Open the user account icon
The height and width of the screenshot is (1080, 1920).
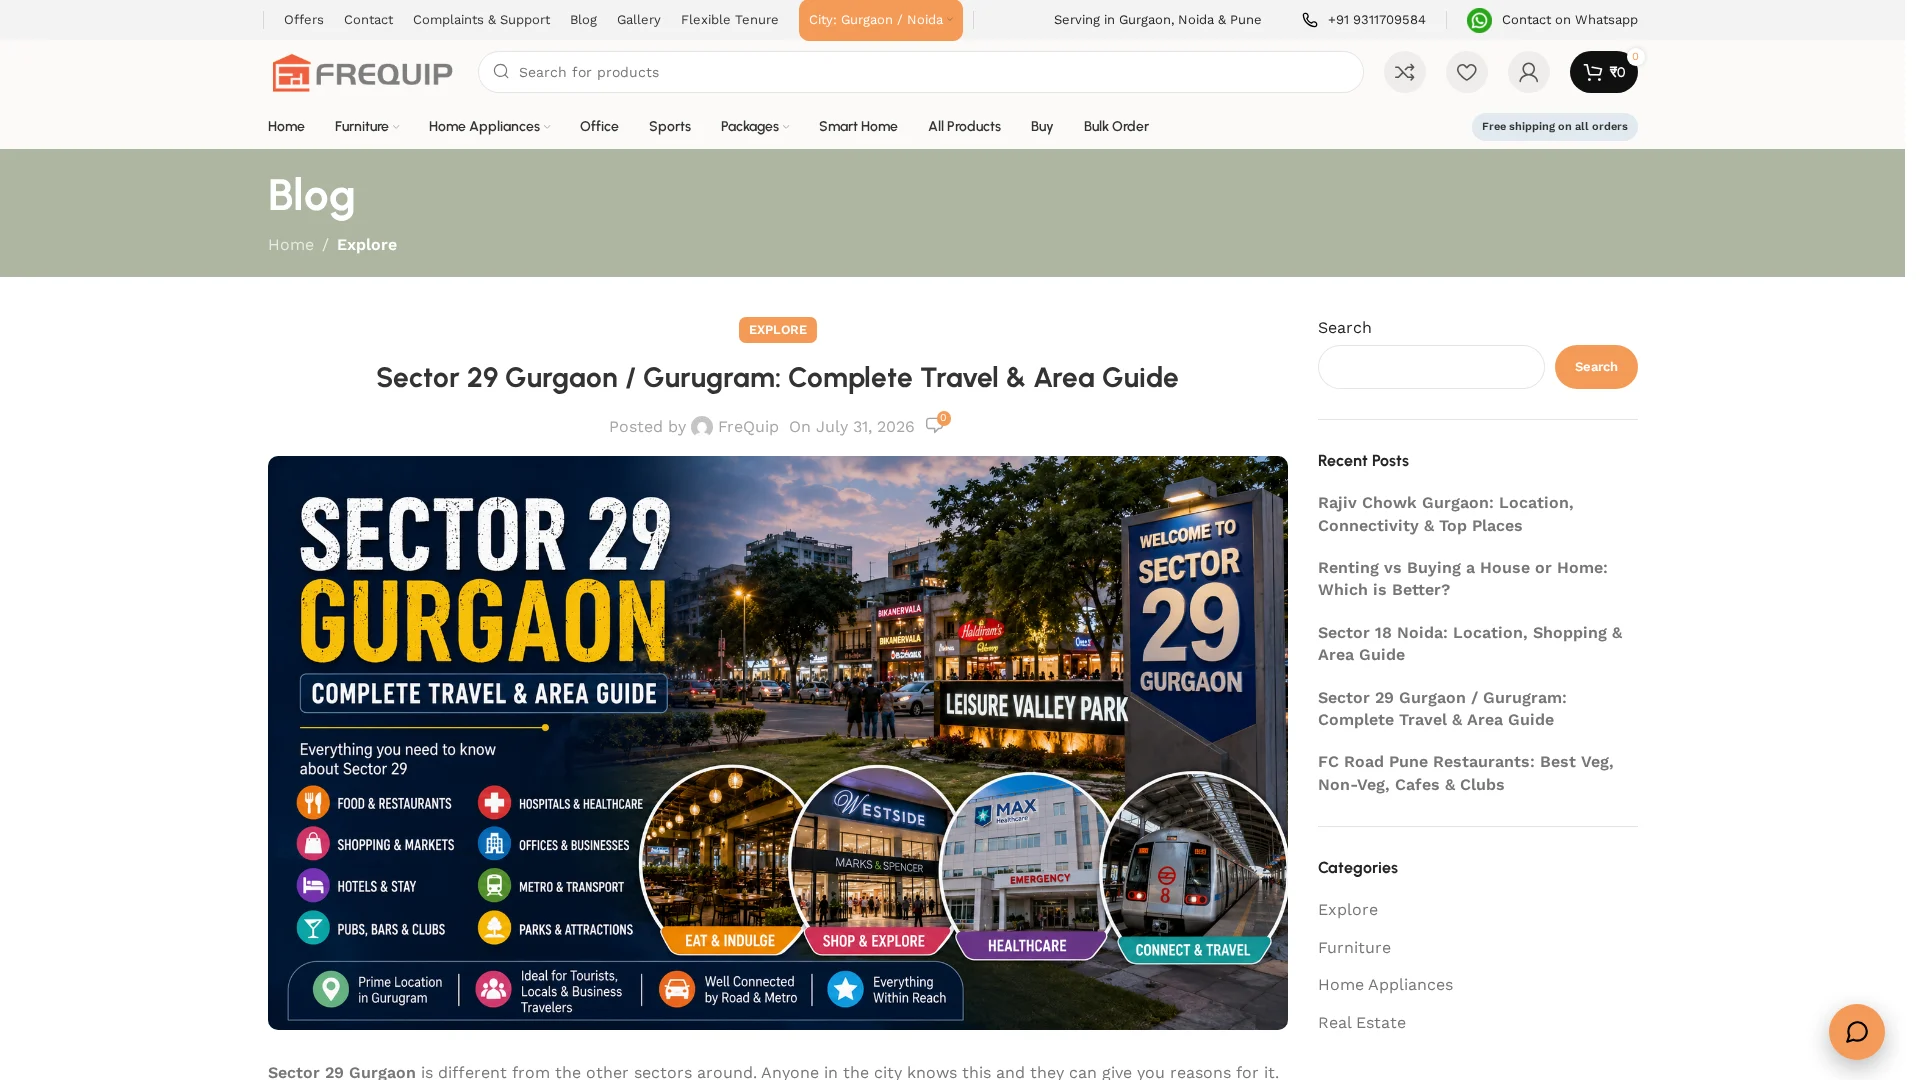tap(1528, 72)
